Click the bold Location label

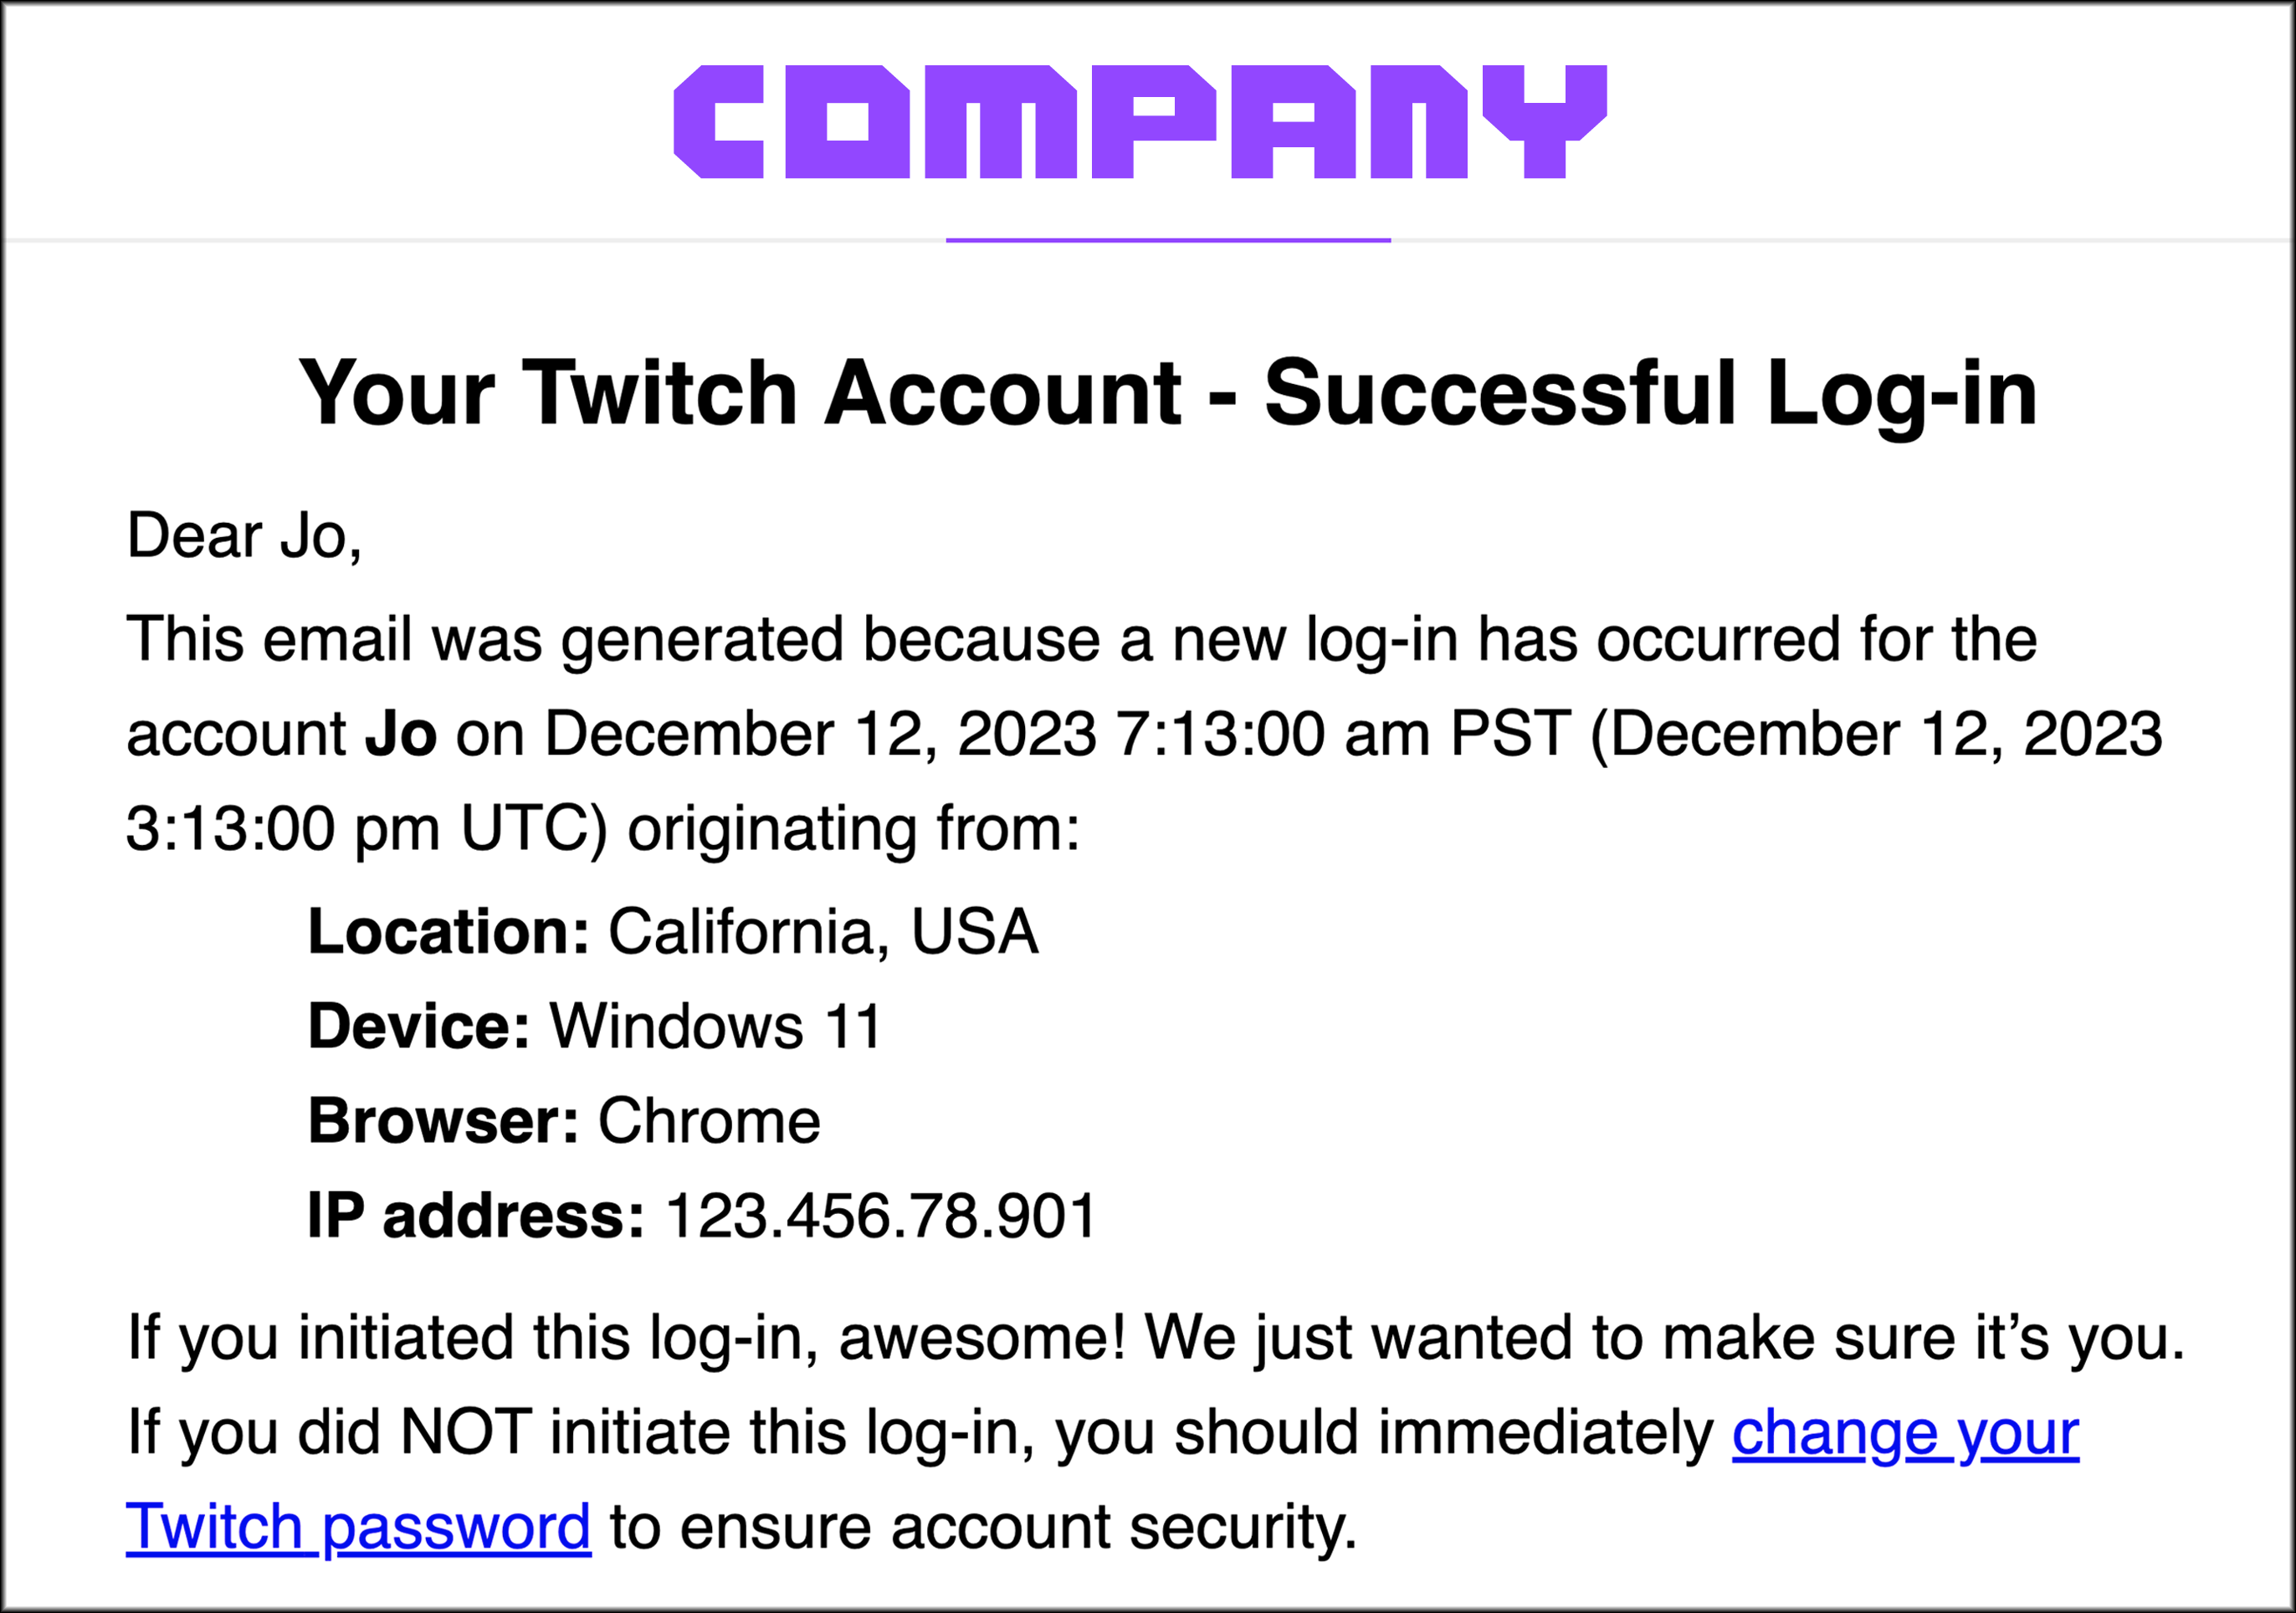(448, 932)
